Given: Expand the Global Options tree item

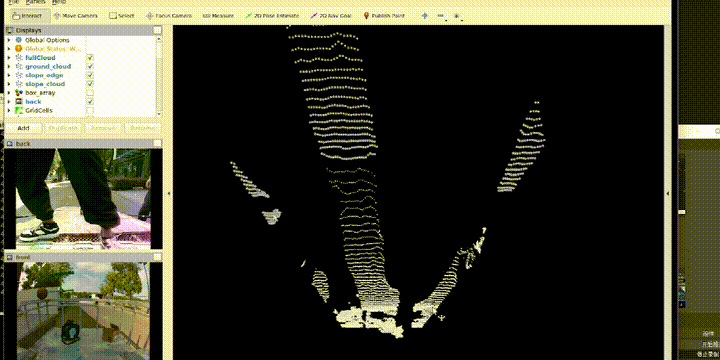Looking at the screenshot, I should point(9,40).
